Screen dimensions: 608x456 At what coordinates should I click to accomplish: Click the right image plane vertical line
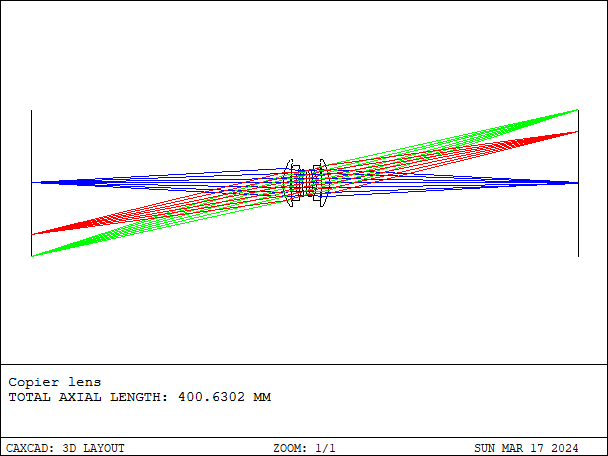578,183
